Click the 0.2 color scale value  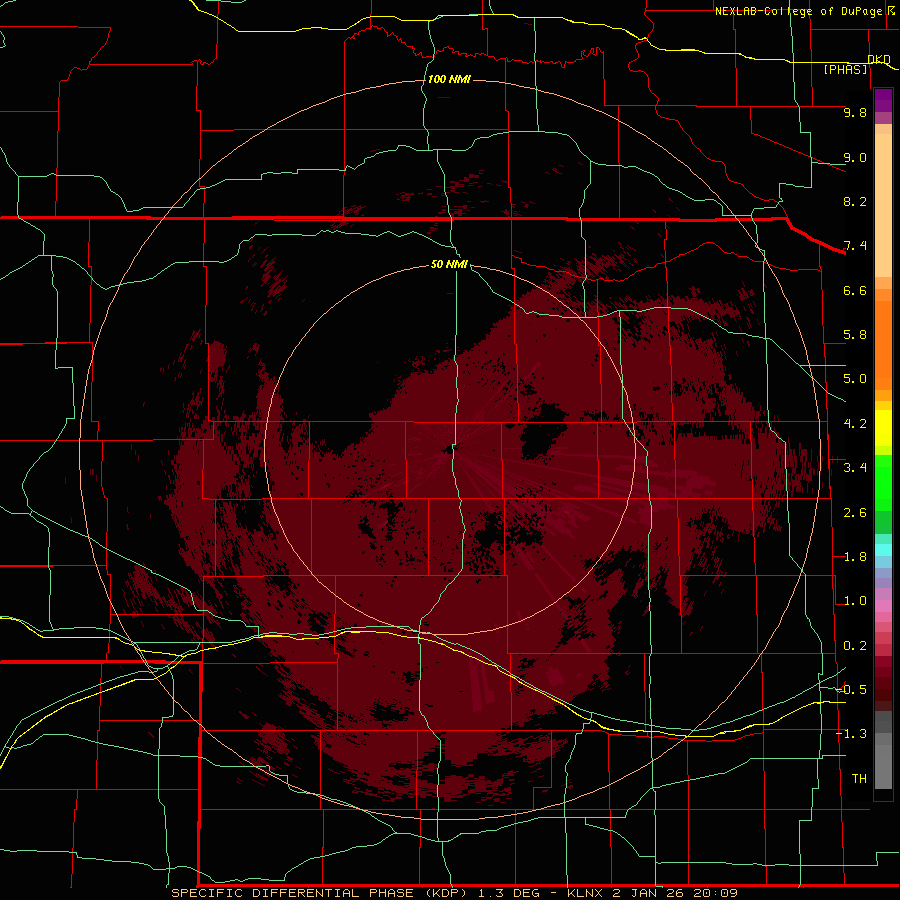[x=855, y=646]
